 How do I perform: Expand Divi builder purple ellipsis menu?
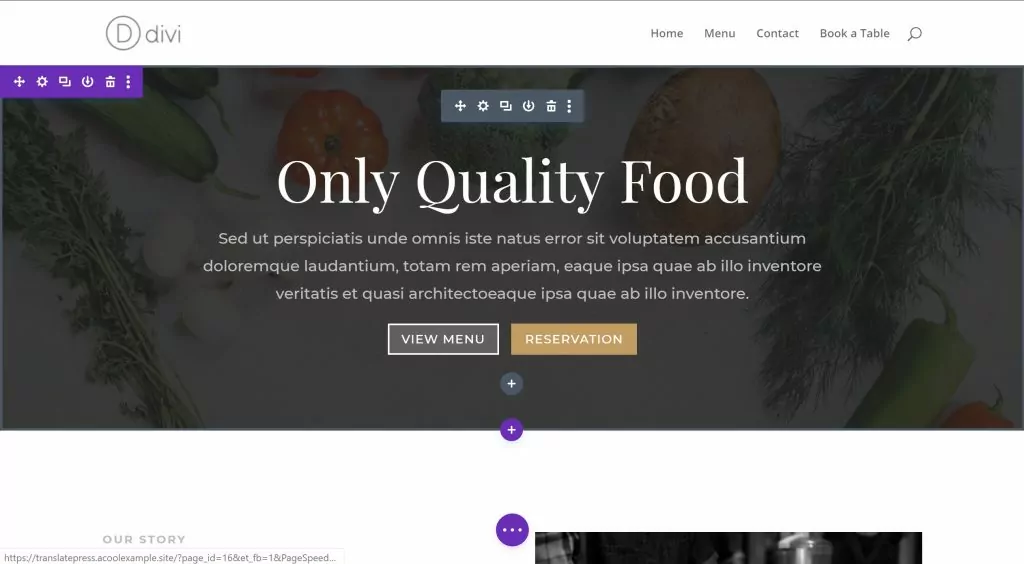pyautogui.click(x=512, y=530)
